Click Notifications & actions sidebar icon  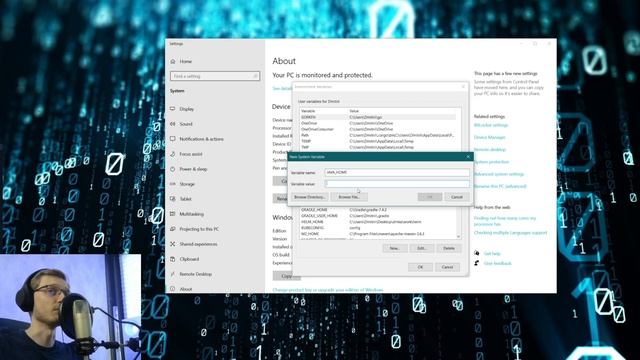coord(173,139)
